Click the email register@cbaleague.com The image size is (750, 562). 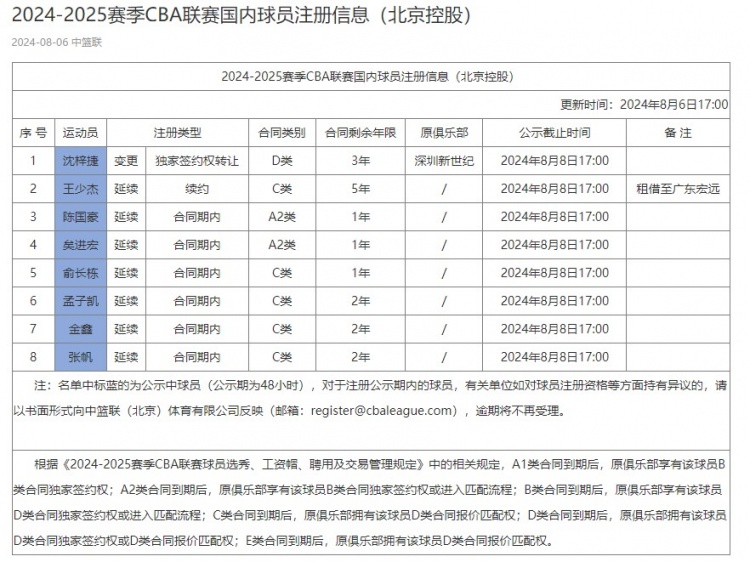(x=381, y=411)
